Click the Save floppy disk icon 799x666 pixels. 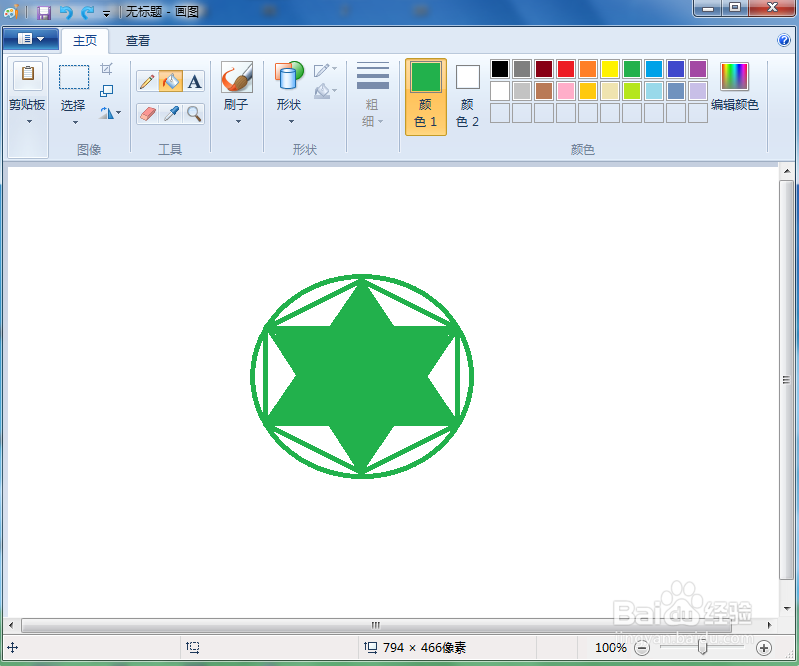coord(44,12)
